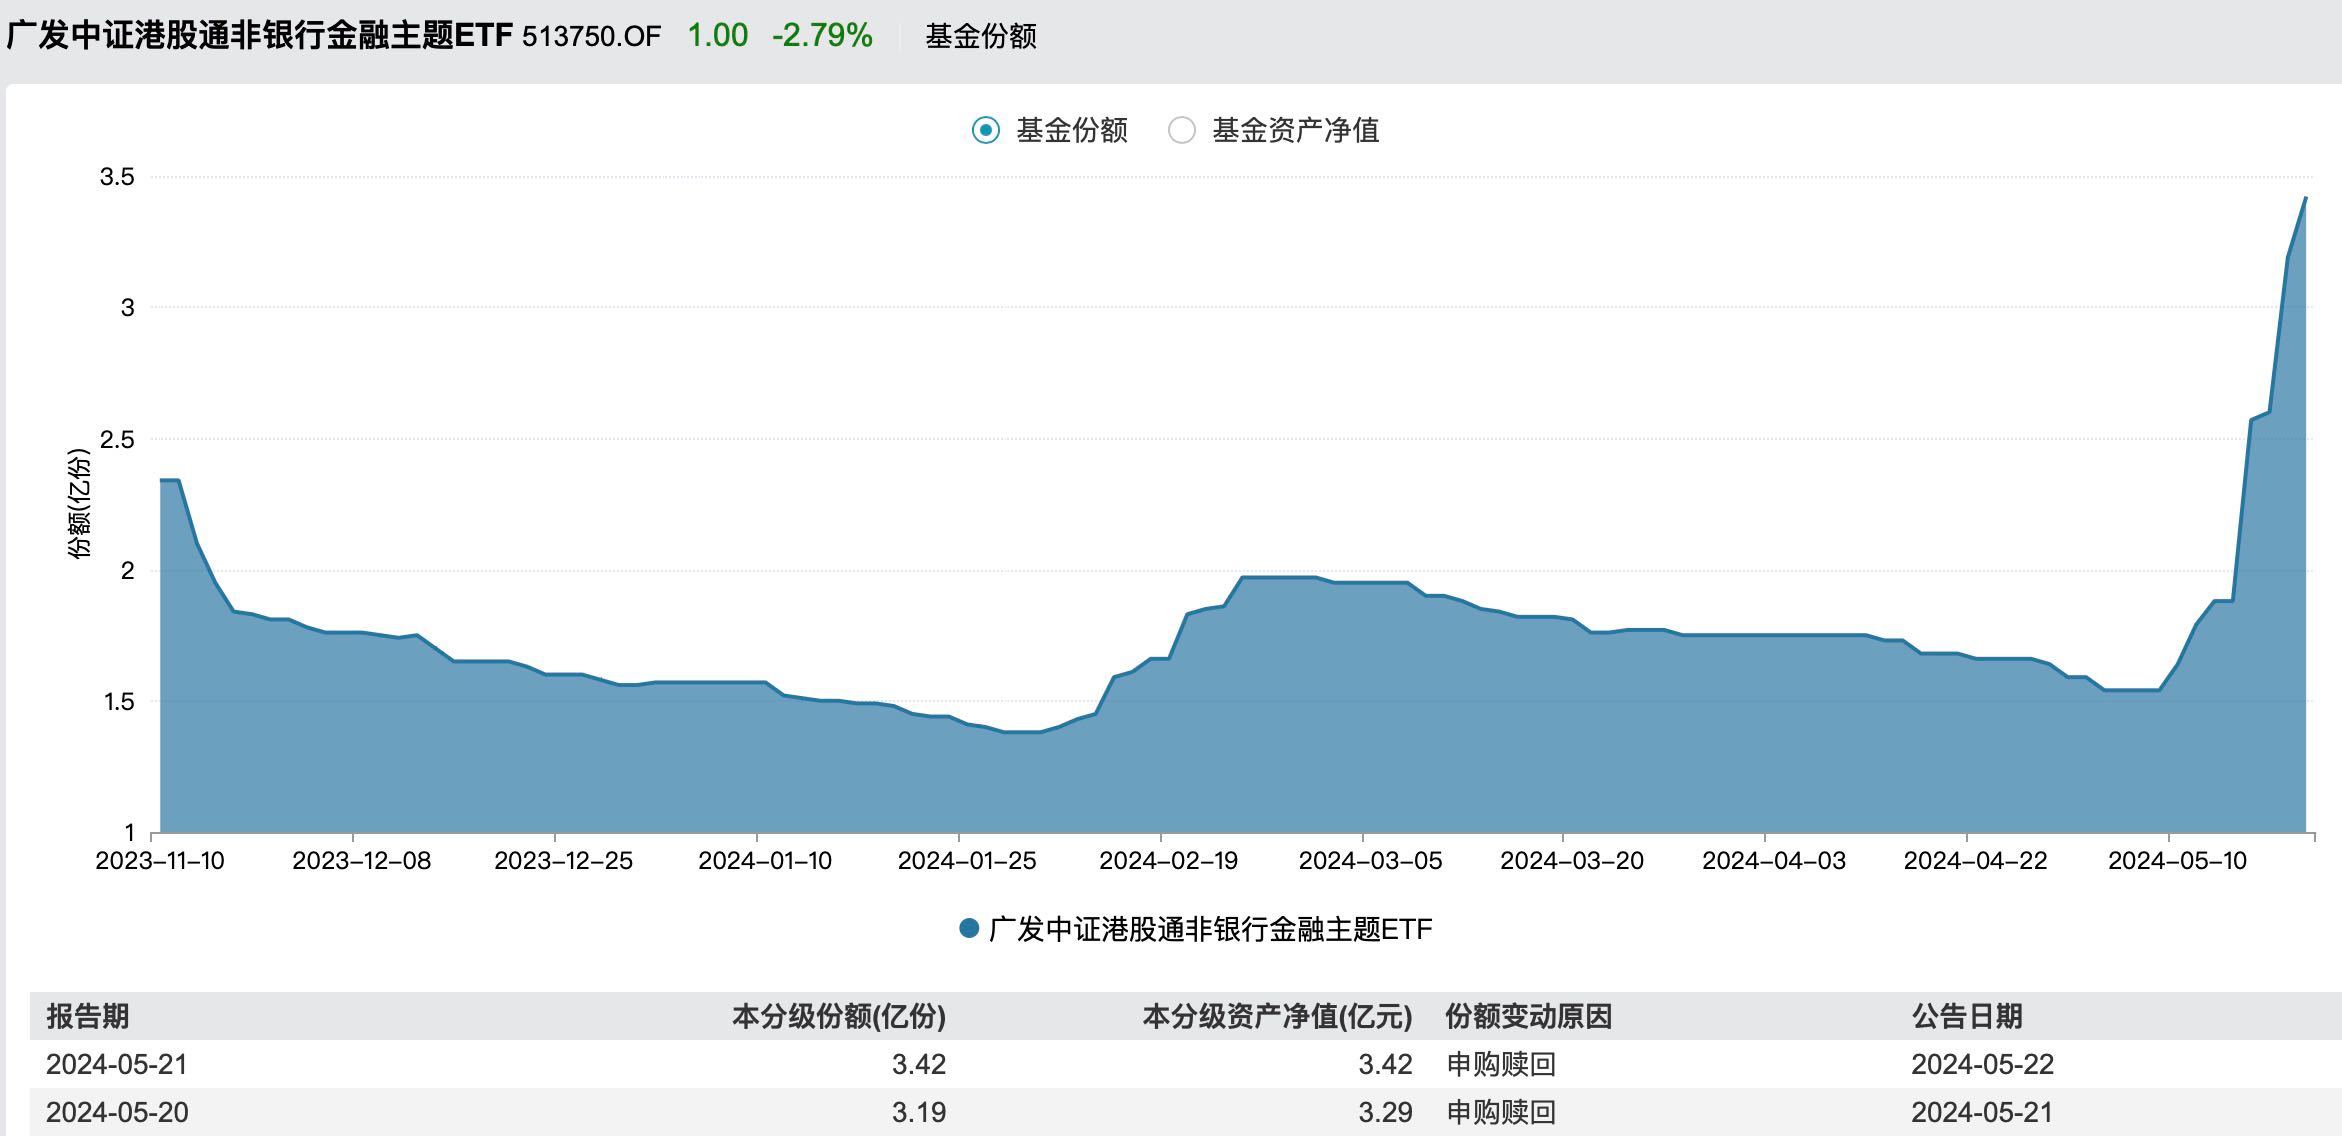Click the -2.79% change value
Viewport: 2342px width, 1136px height.
(x=822, y=35)
